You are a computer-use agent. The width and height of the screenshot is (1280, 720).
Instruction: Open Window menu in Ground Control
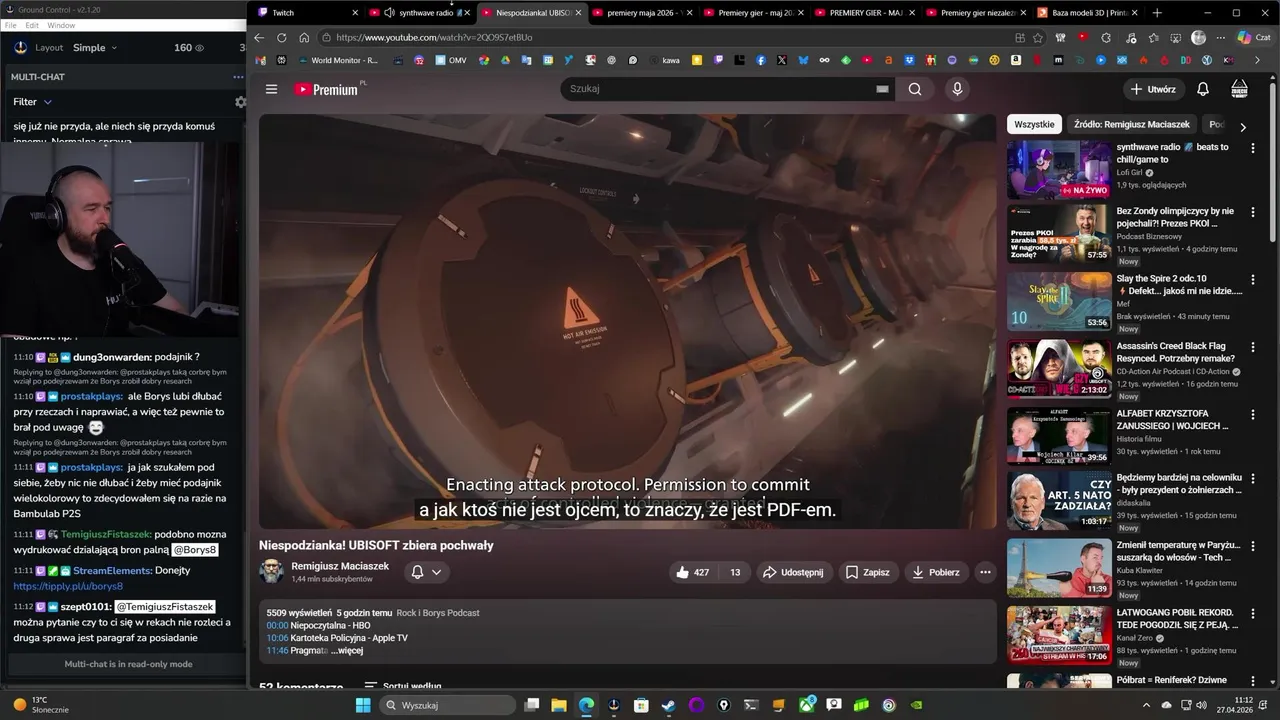click(x=61, y=25)
